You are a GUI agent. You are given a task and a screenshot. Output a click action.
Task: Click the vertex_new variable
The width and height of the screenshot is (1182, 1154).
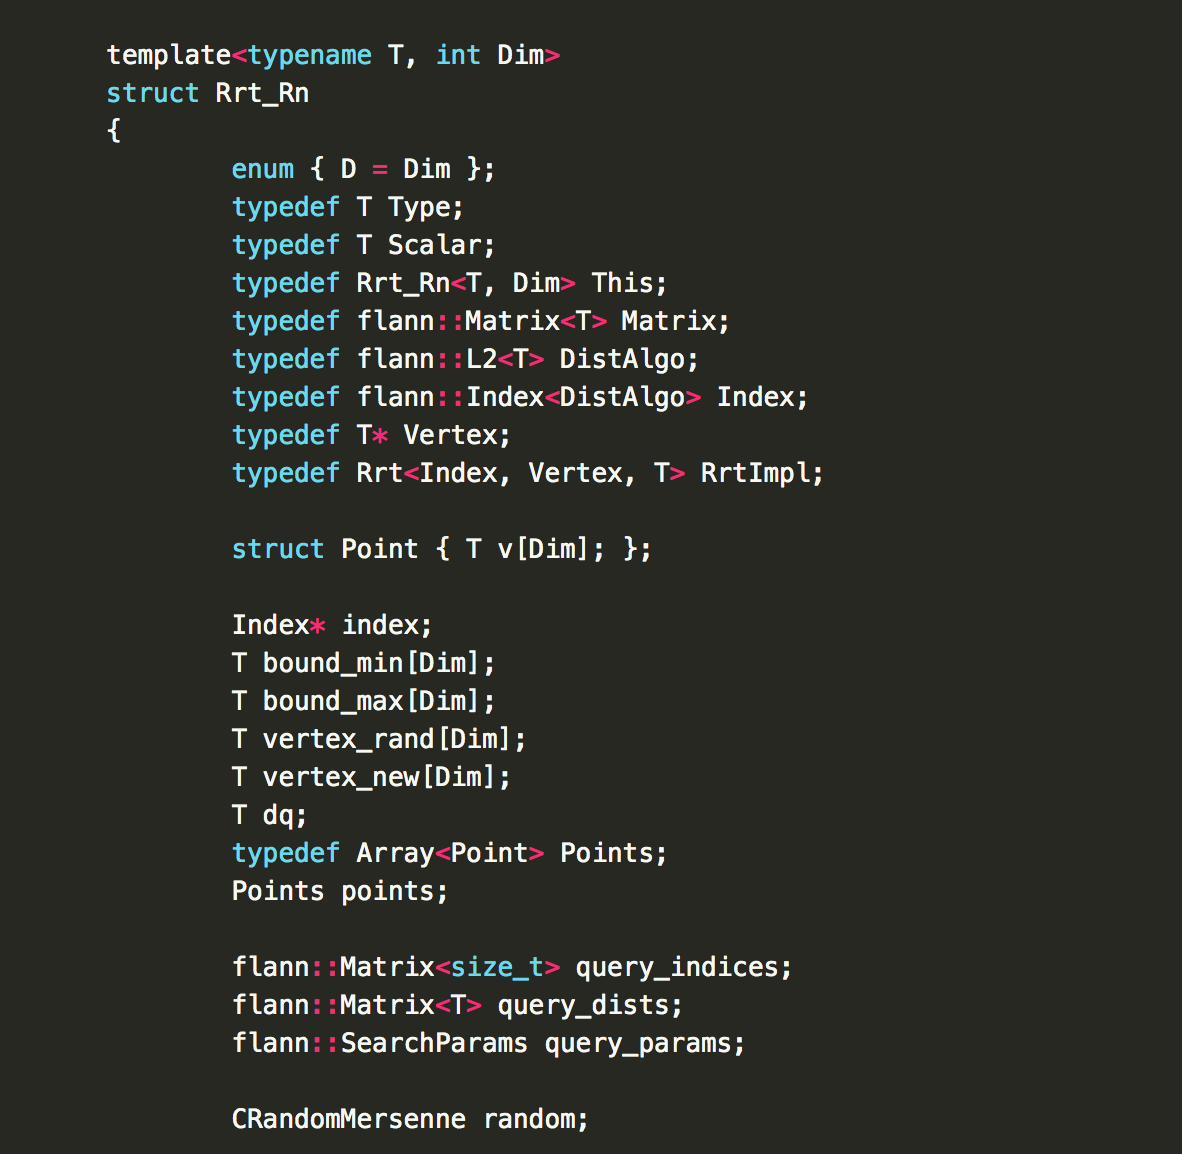[x=341, y=777]
